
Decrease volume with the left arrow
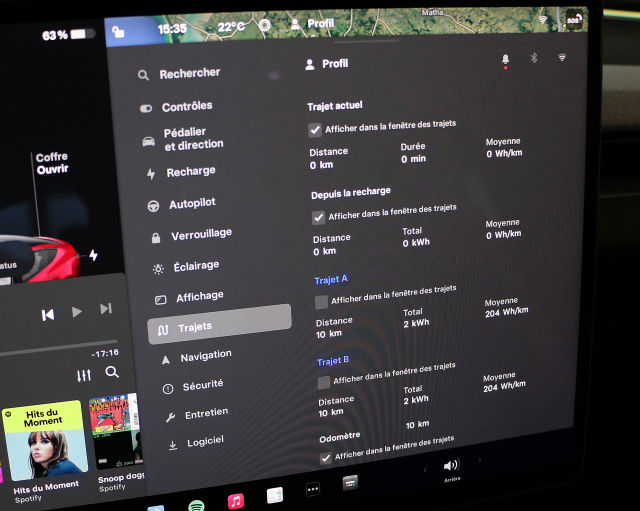(425, 468)
